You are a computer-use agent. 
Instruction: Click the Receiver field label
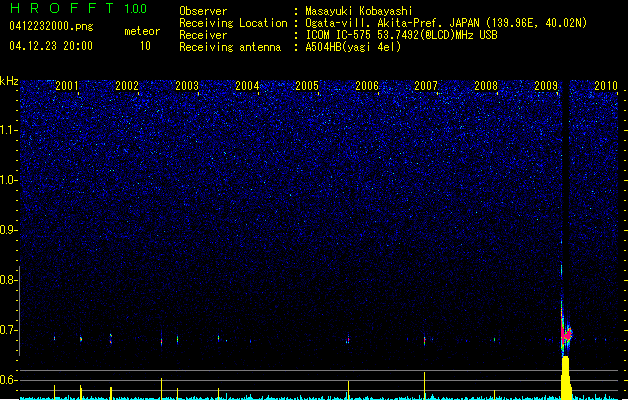tap(203, 35)
